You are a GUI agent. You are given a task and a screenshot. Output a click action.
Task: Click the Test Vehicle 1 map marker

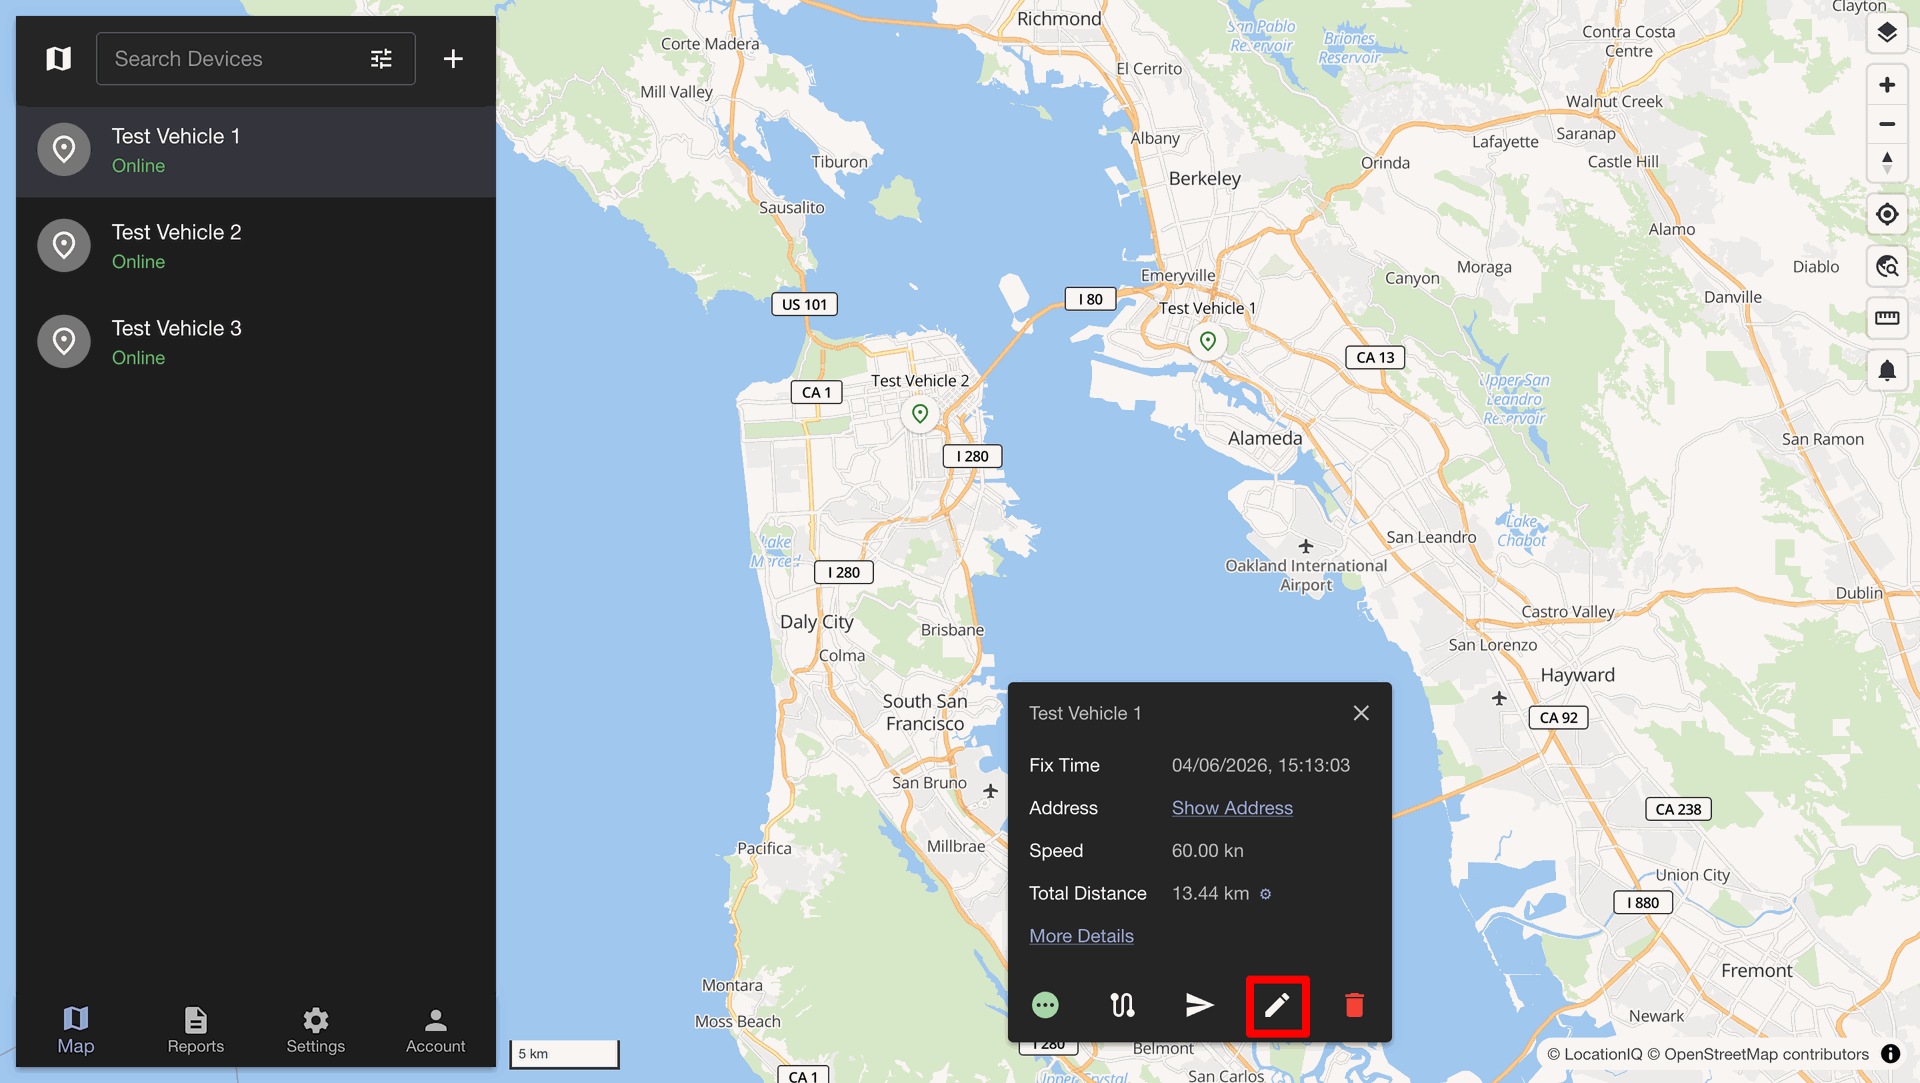point(1208,341)
